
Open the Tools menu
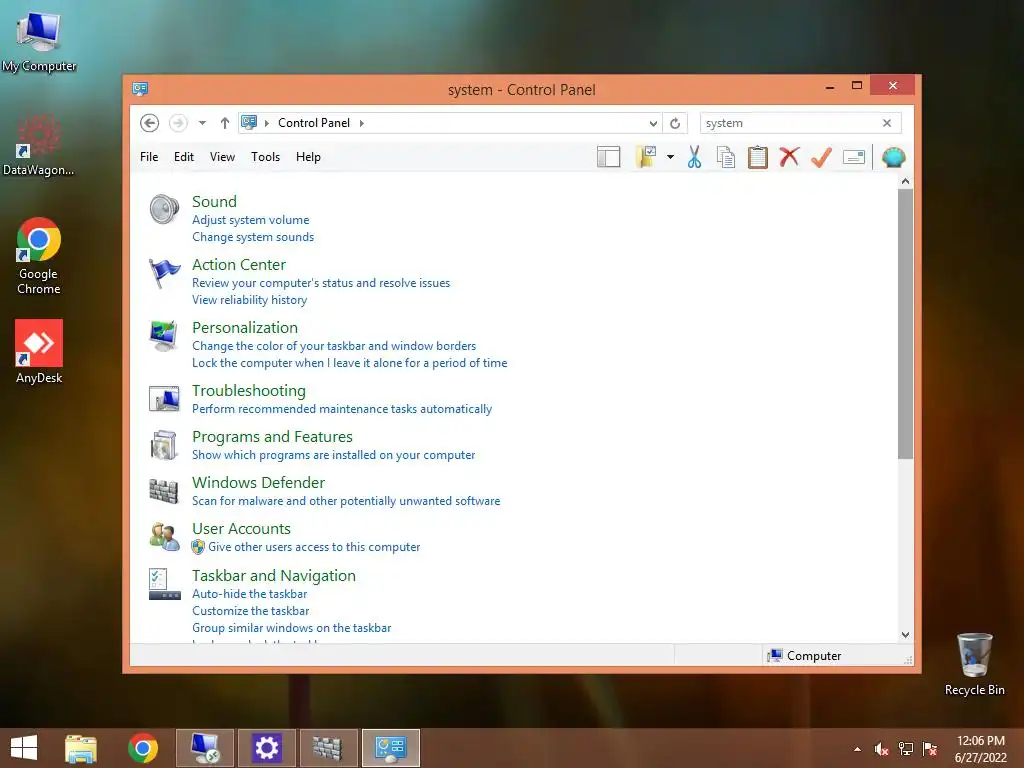(265, 157)
